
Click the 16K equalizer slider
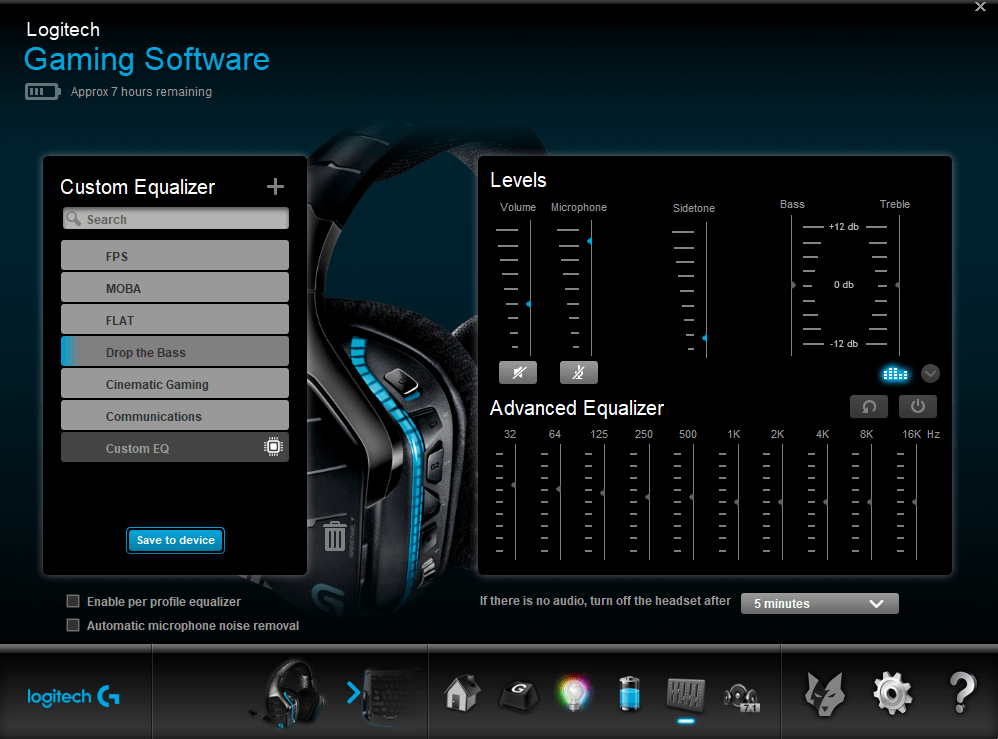click(916, 503)
